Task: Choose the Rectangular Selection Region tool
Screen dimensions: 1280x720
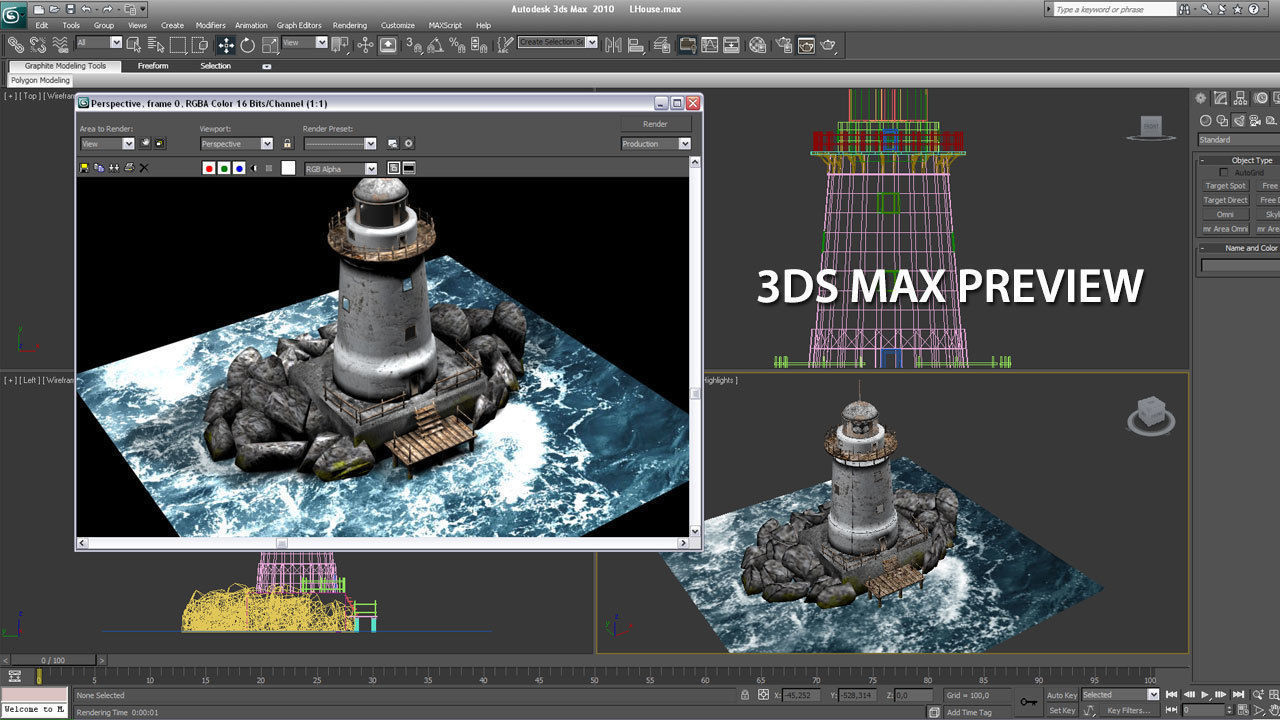Action: 178,44
